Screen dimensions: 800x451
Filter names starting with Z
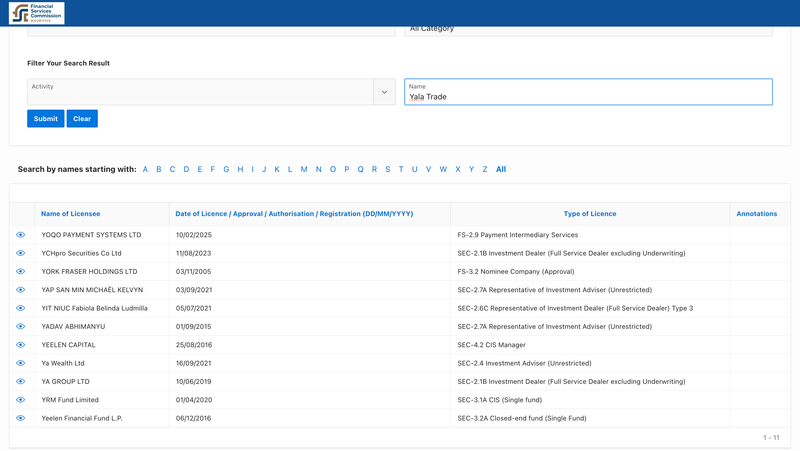click(x=485, y=169)
